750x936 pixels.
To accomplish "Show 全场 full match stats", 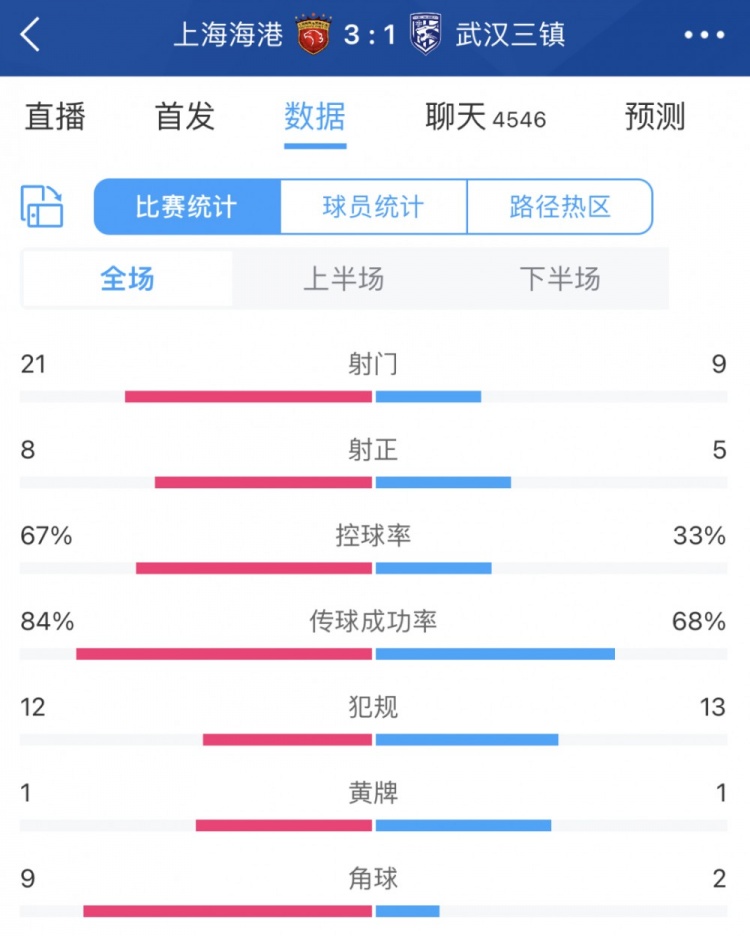I will [x=128, y=279].
